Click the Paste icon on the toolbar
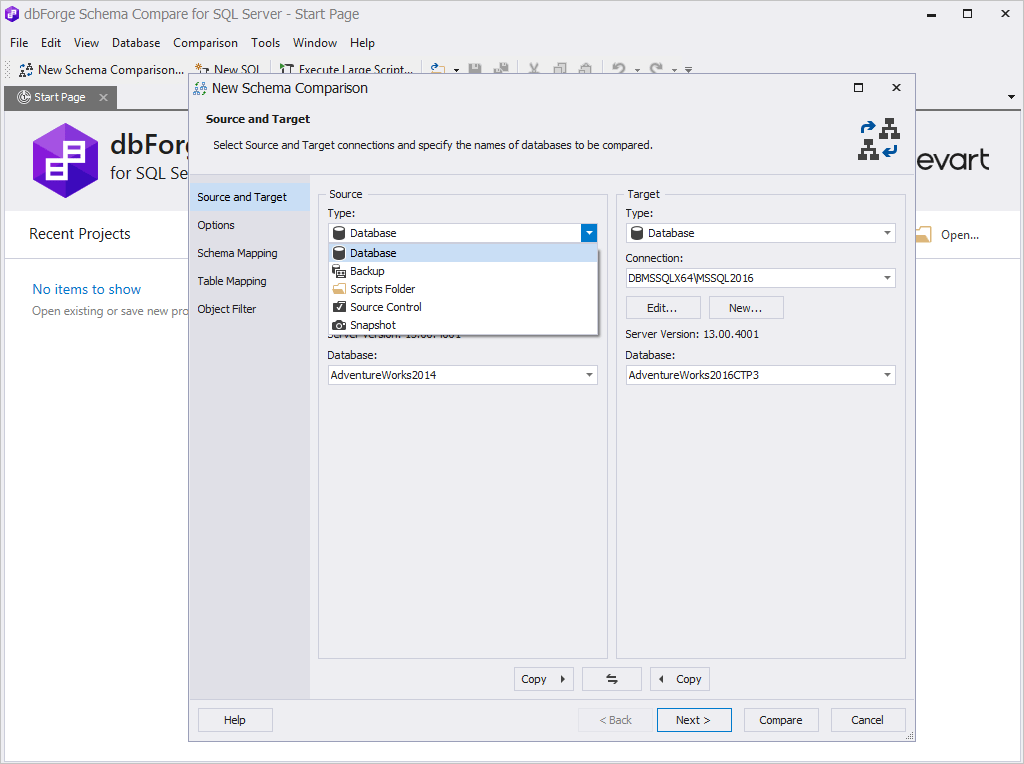The height and width of the screenshot is (764, 1024). pos(586,69)
